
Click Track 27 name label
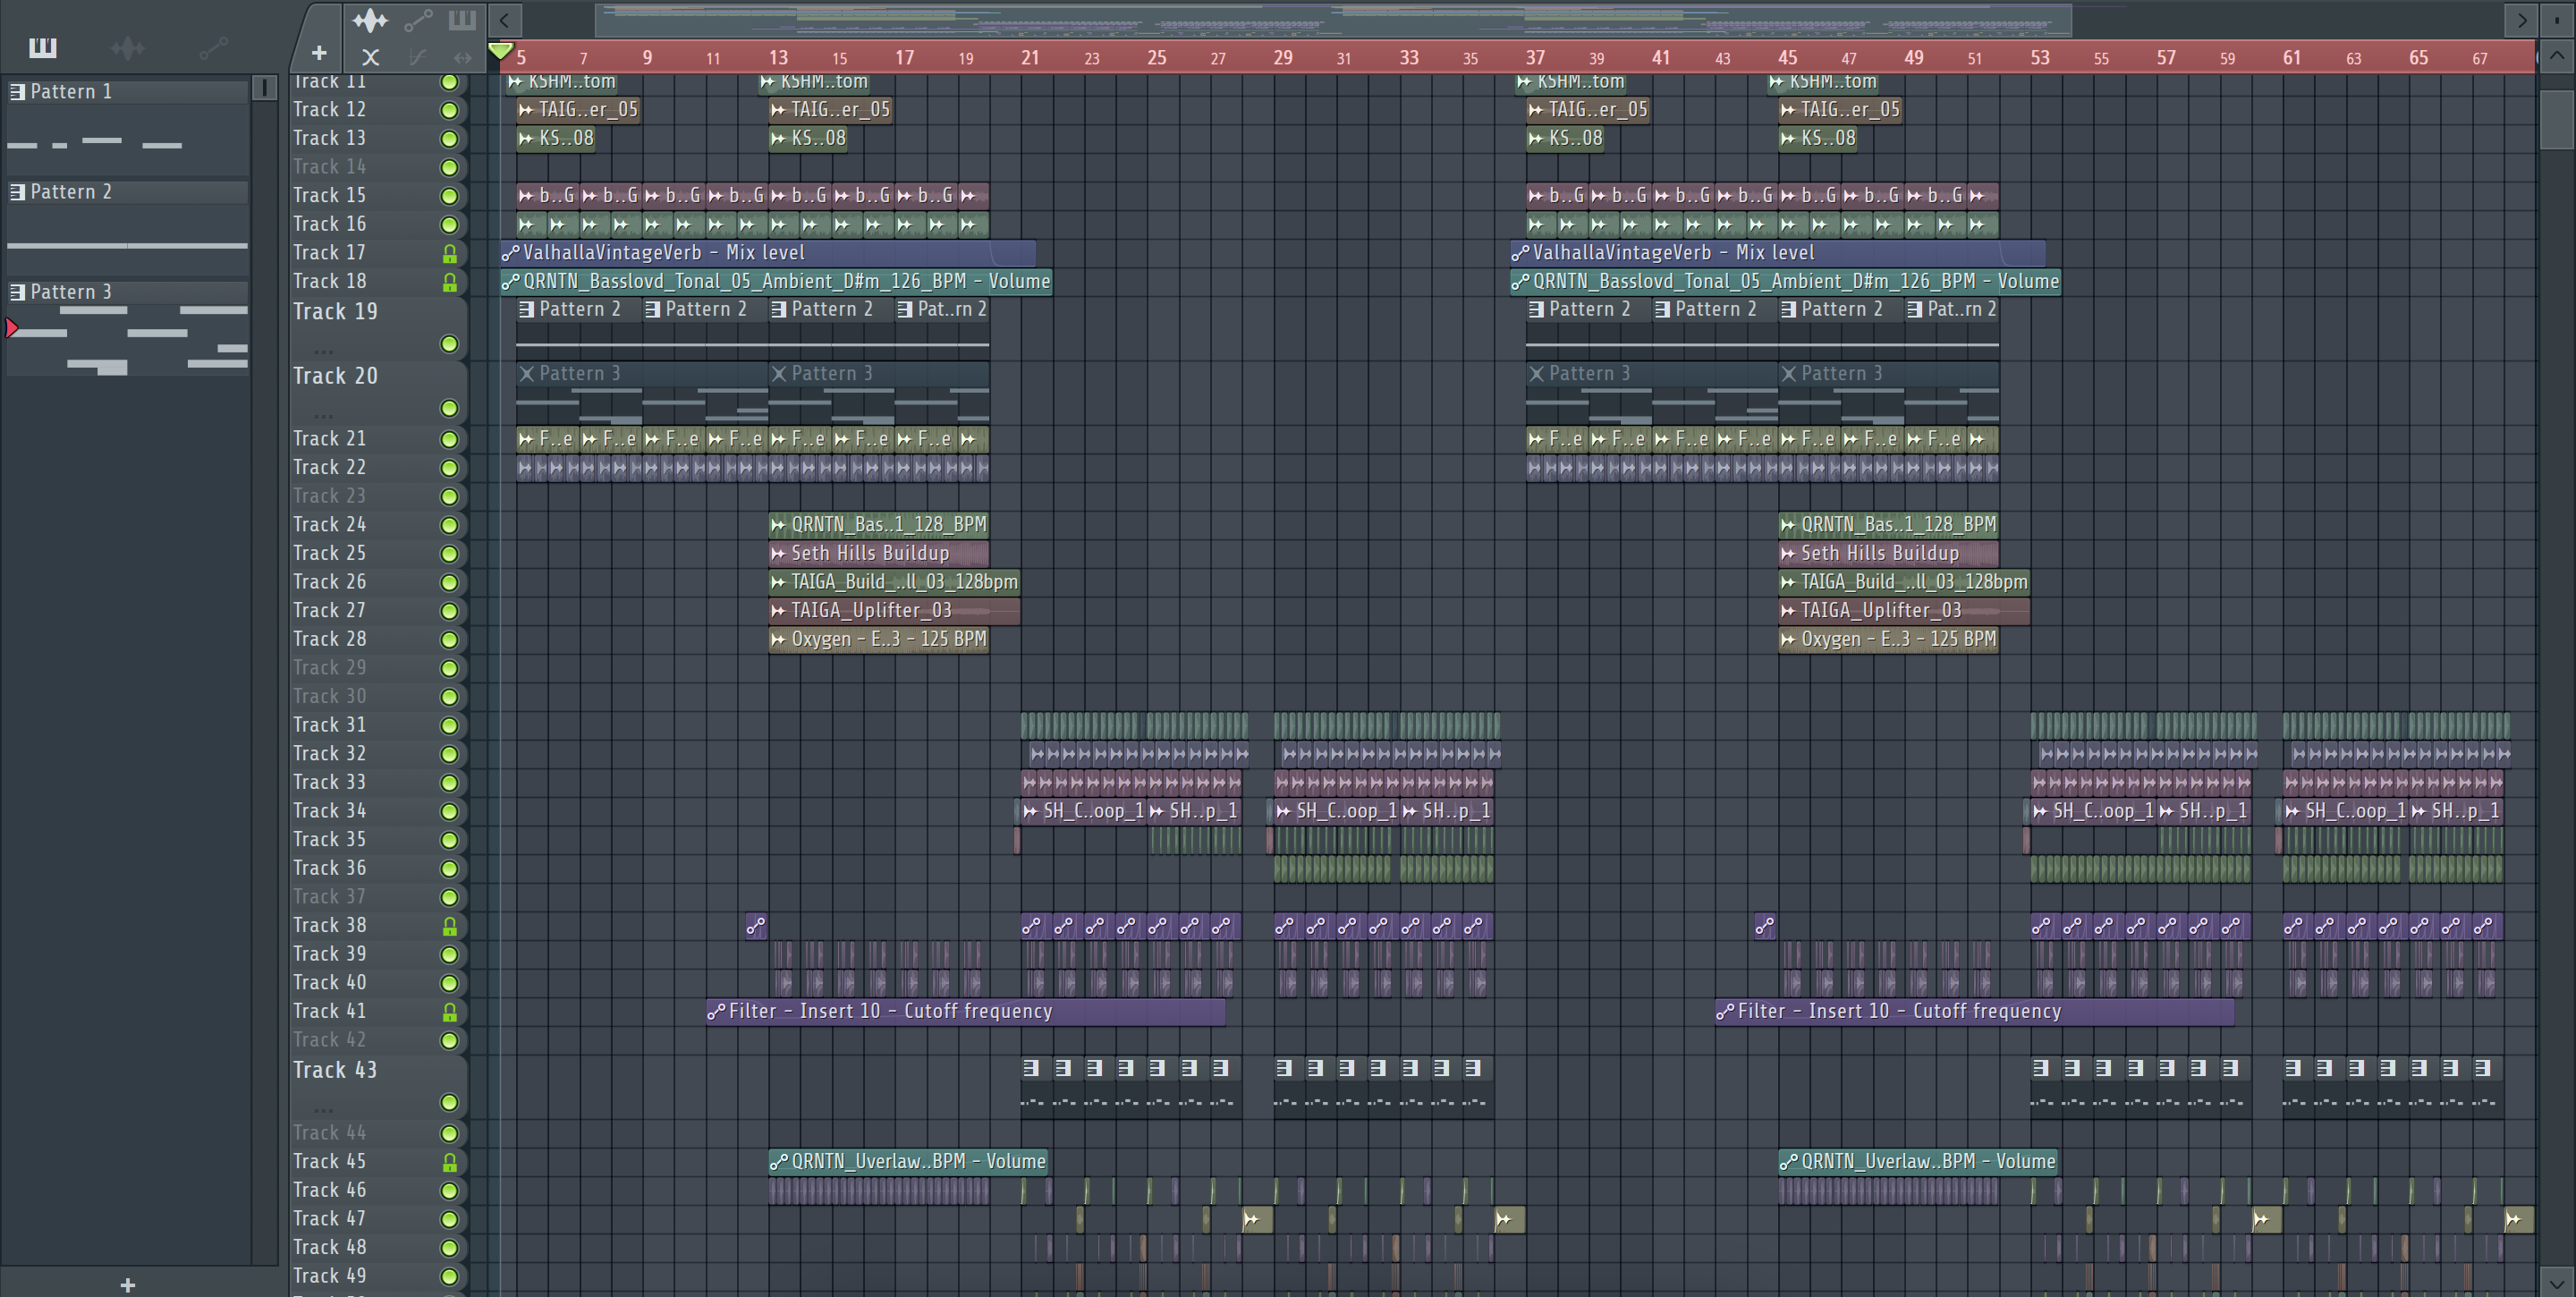[x=330, y=610]
